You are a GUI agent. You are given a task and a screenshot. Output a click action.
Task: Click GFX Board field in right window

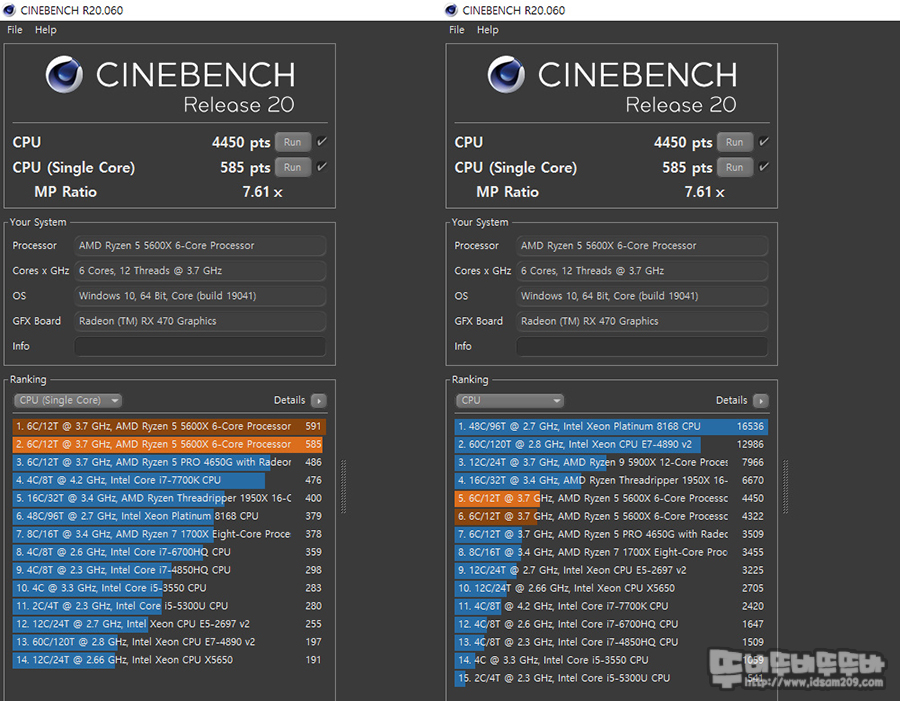(x=642, y=321)
